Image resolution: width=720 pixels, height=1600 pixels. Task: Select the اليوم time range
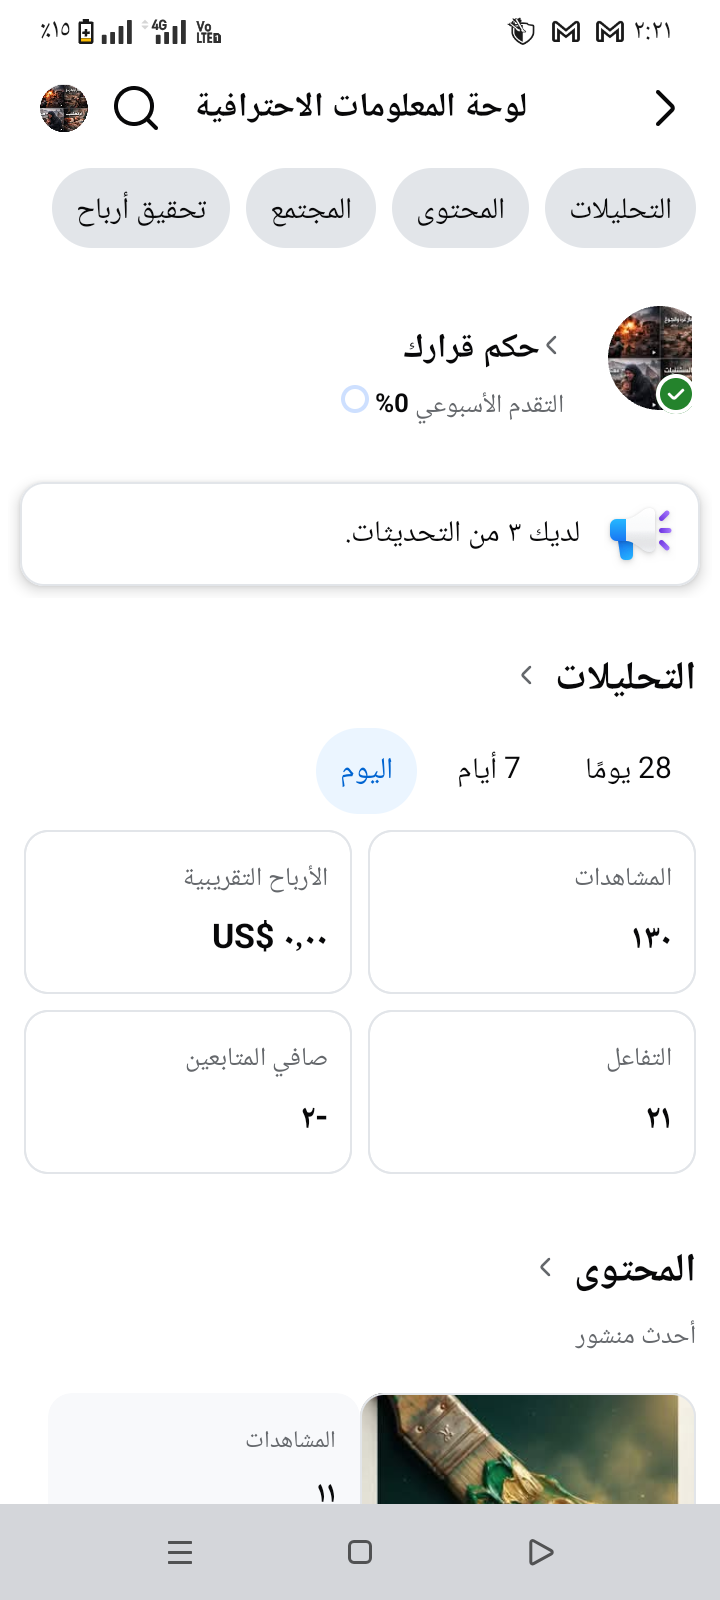click(366, 770)
